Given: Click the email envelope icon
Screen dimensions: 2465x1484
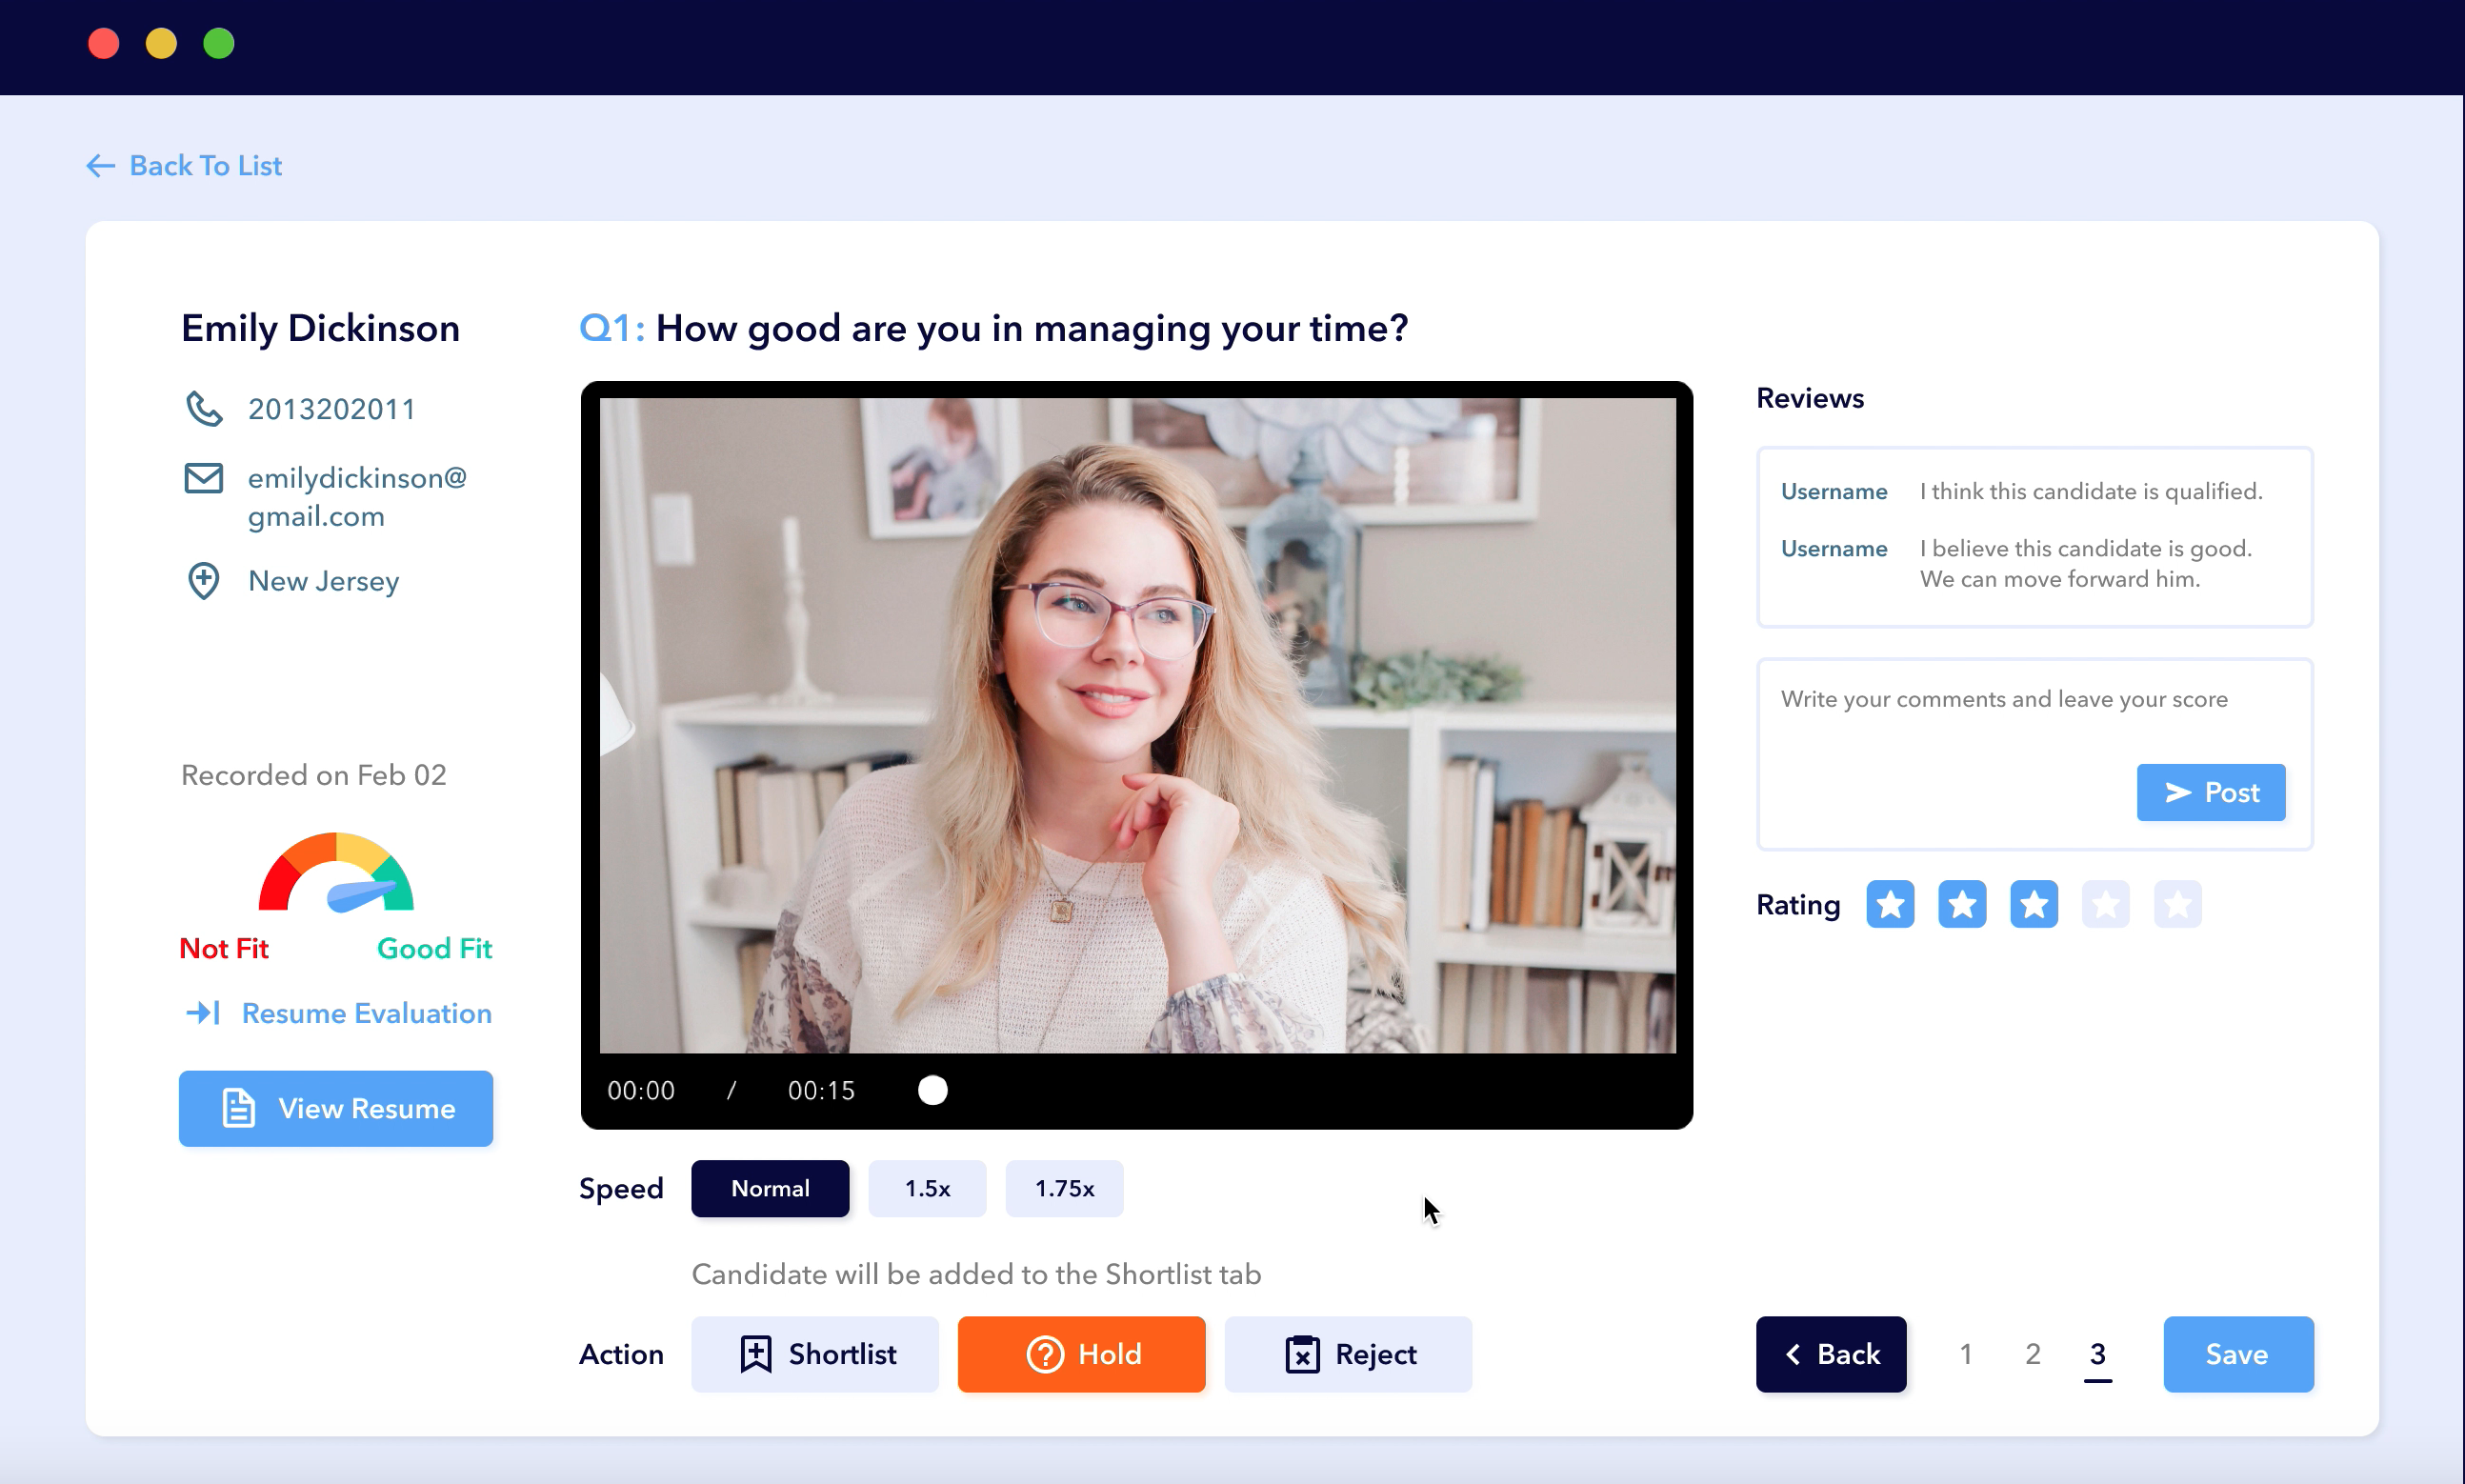Looking at the screenshot, I should [204, 478].
